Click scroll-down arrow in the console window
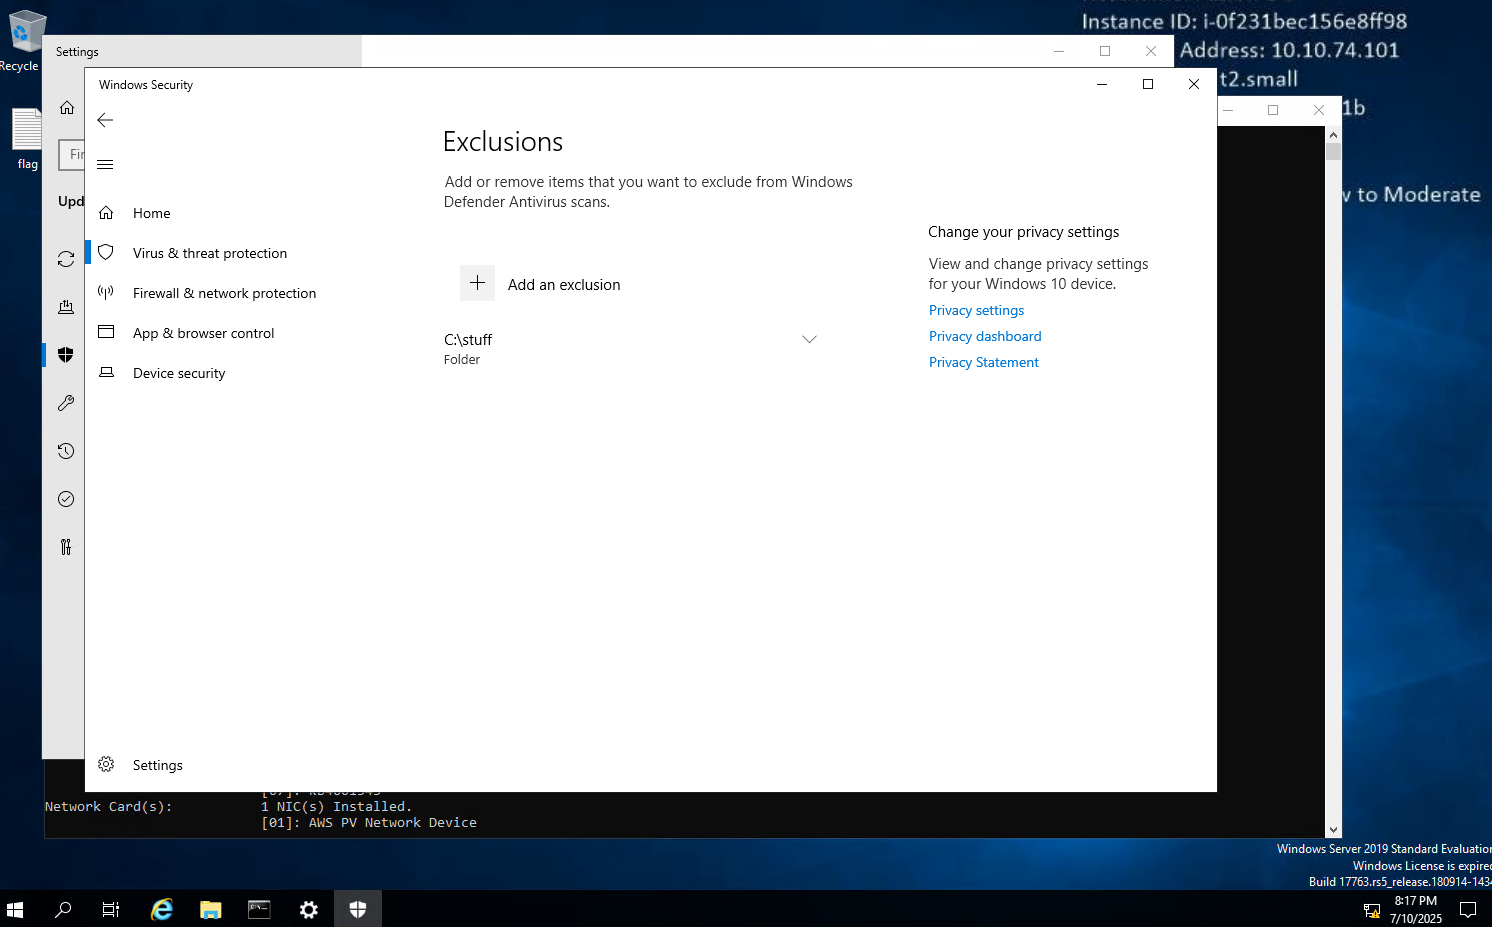The height and width of the screenshot is (927, 1492). tap(1333, 830)
